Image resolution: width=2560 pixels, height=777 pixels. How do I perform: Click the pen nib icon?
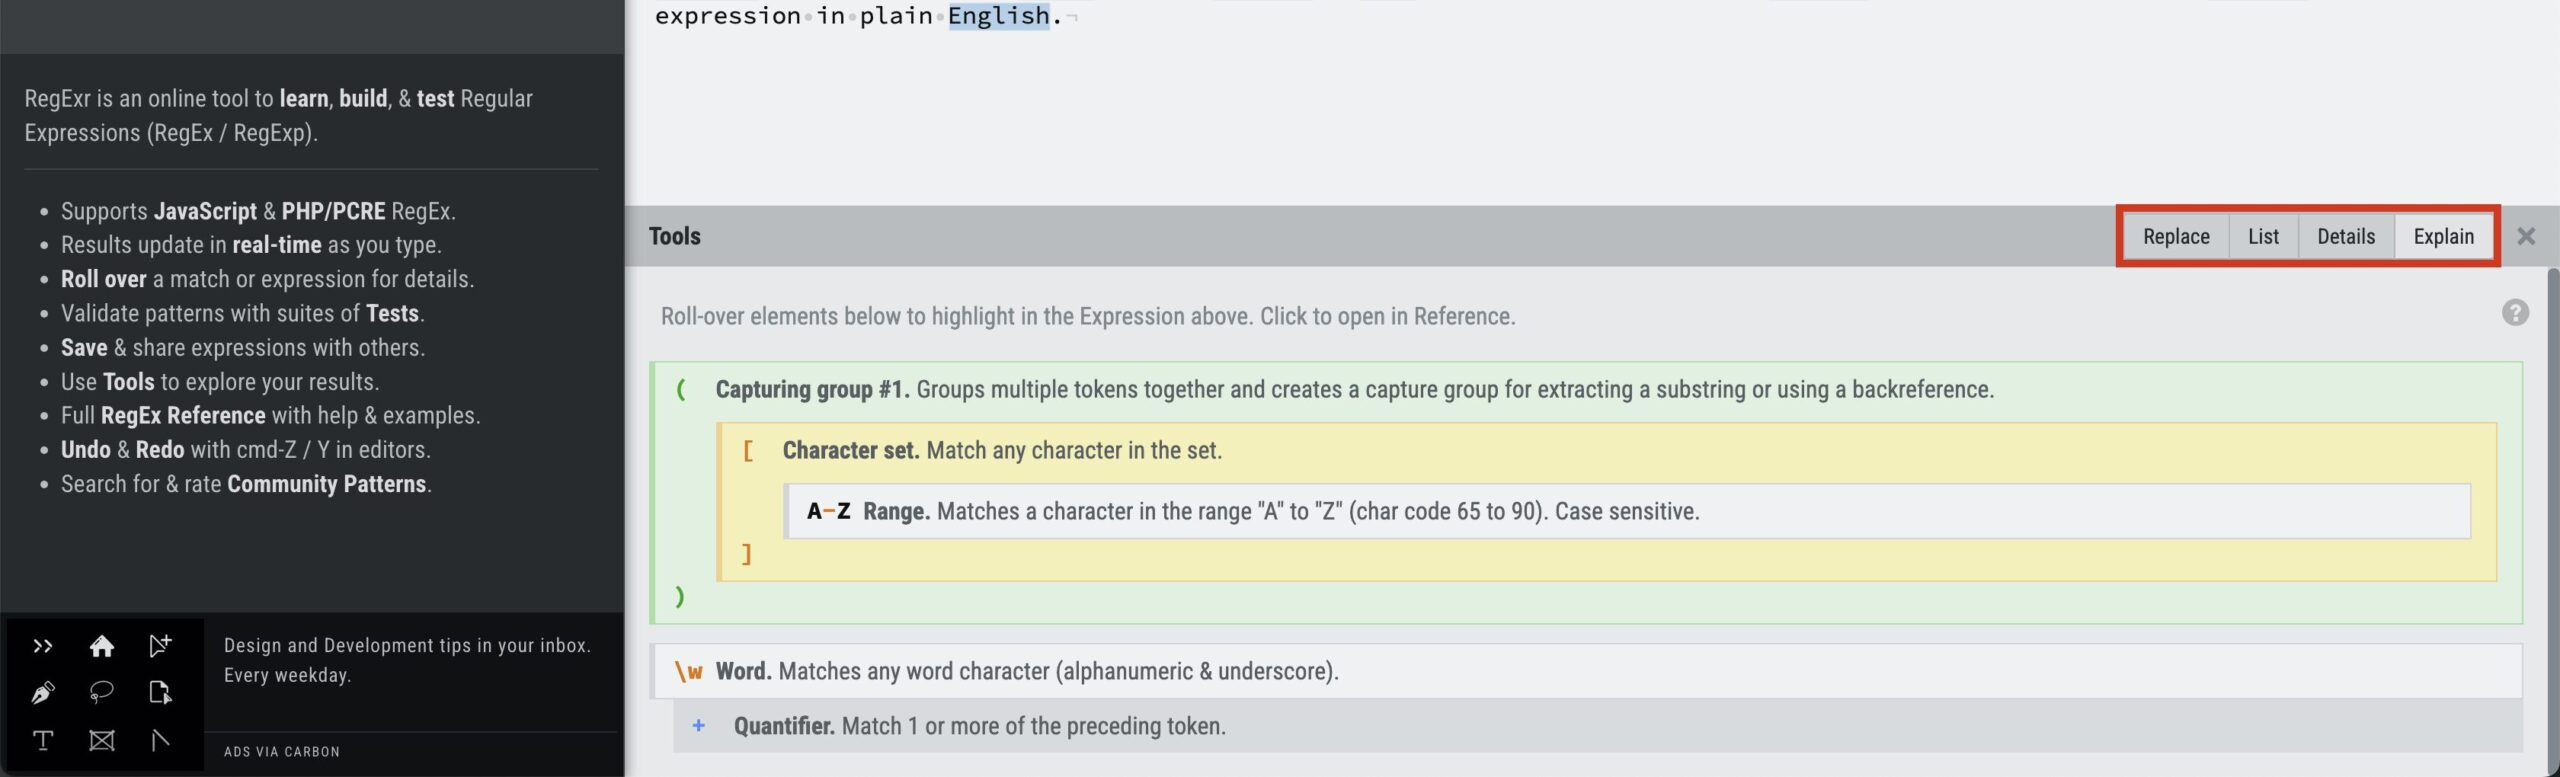click(x=42, y=693)
